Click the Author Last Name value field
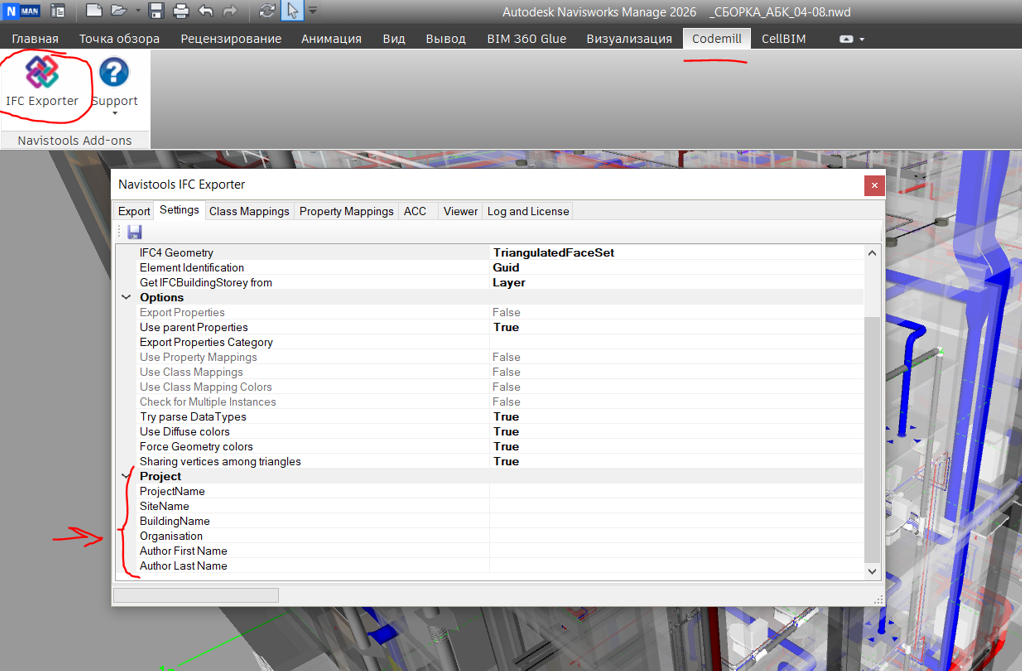 [x=677, y=566]
